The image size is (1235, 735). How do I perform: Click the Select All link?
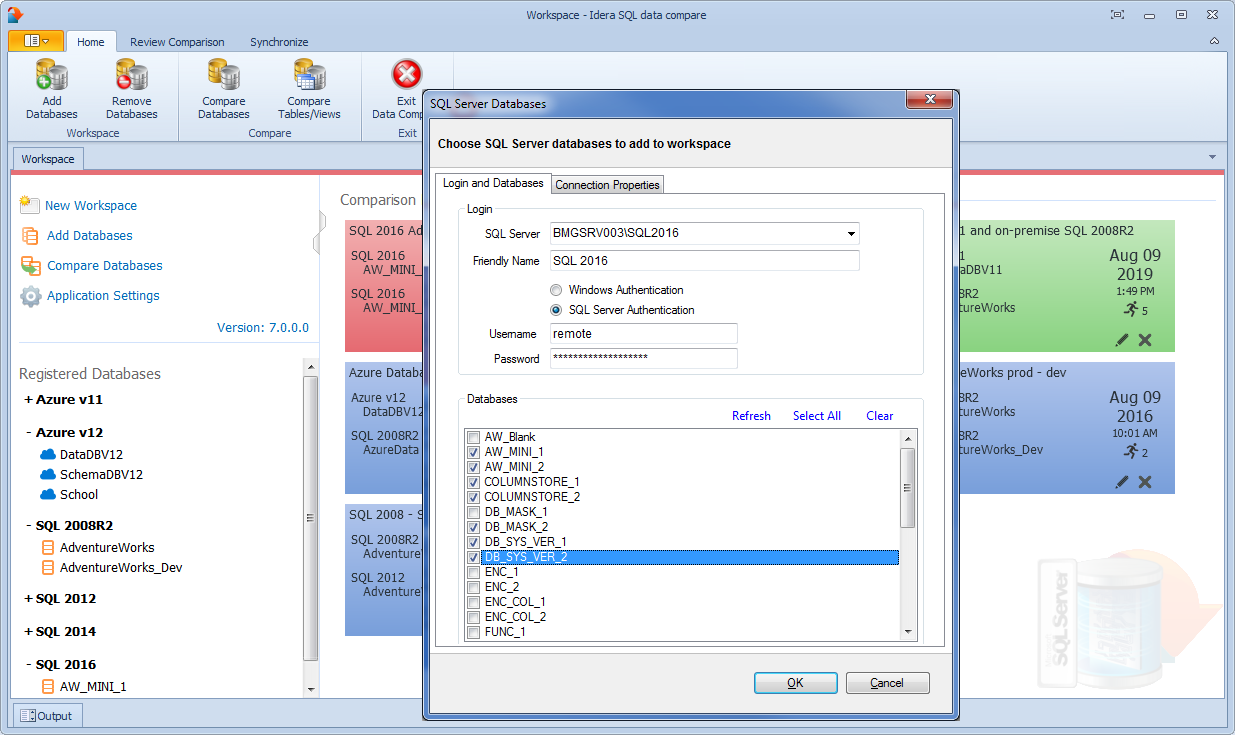816,416
